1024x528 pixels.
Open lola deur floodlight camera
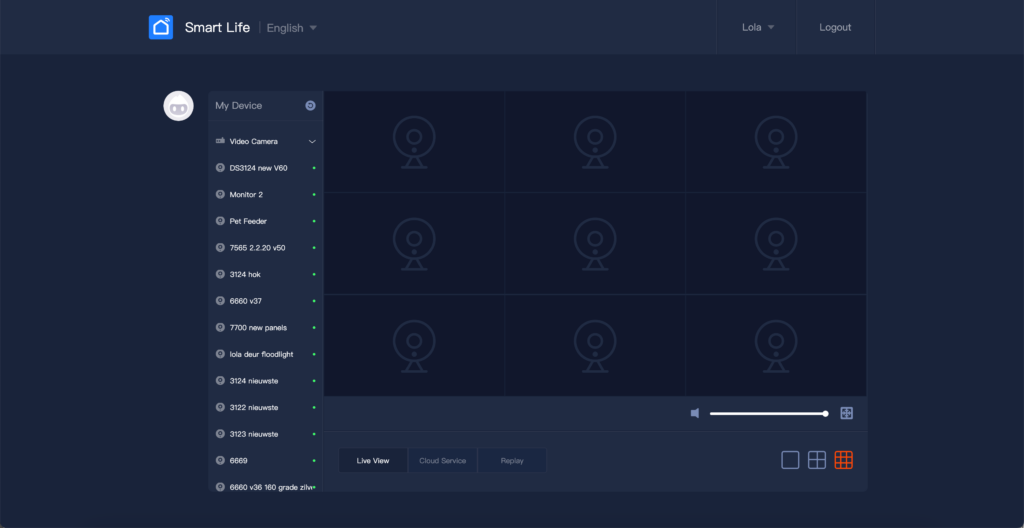265,354
